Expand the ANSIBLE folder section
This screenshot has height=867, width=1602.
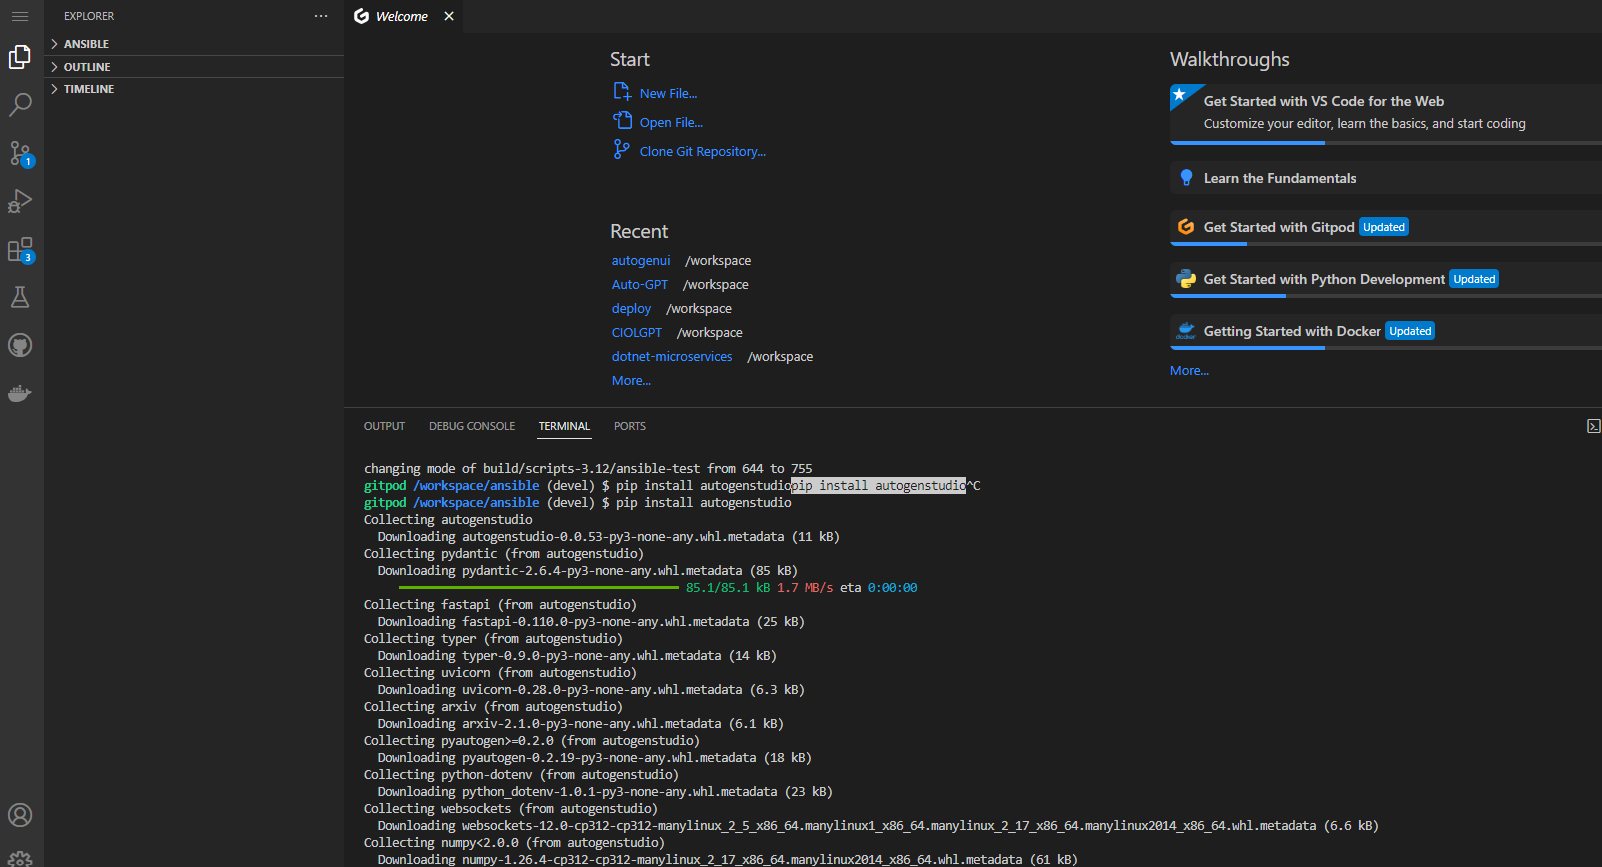point(194,44)
